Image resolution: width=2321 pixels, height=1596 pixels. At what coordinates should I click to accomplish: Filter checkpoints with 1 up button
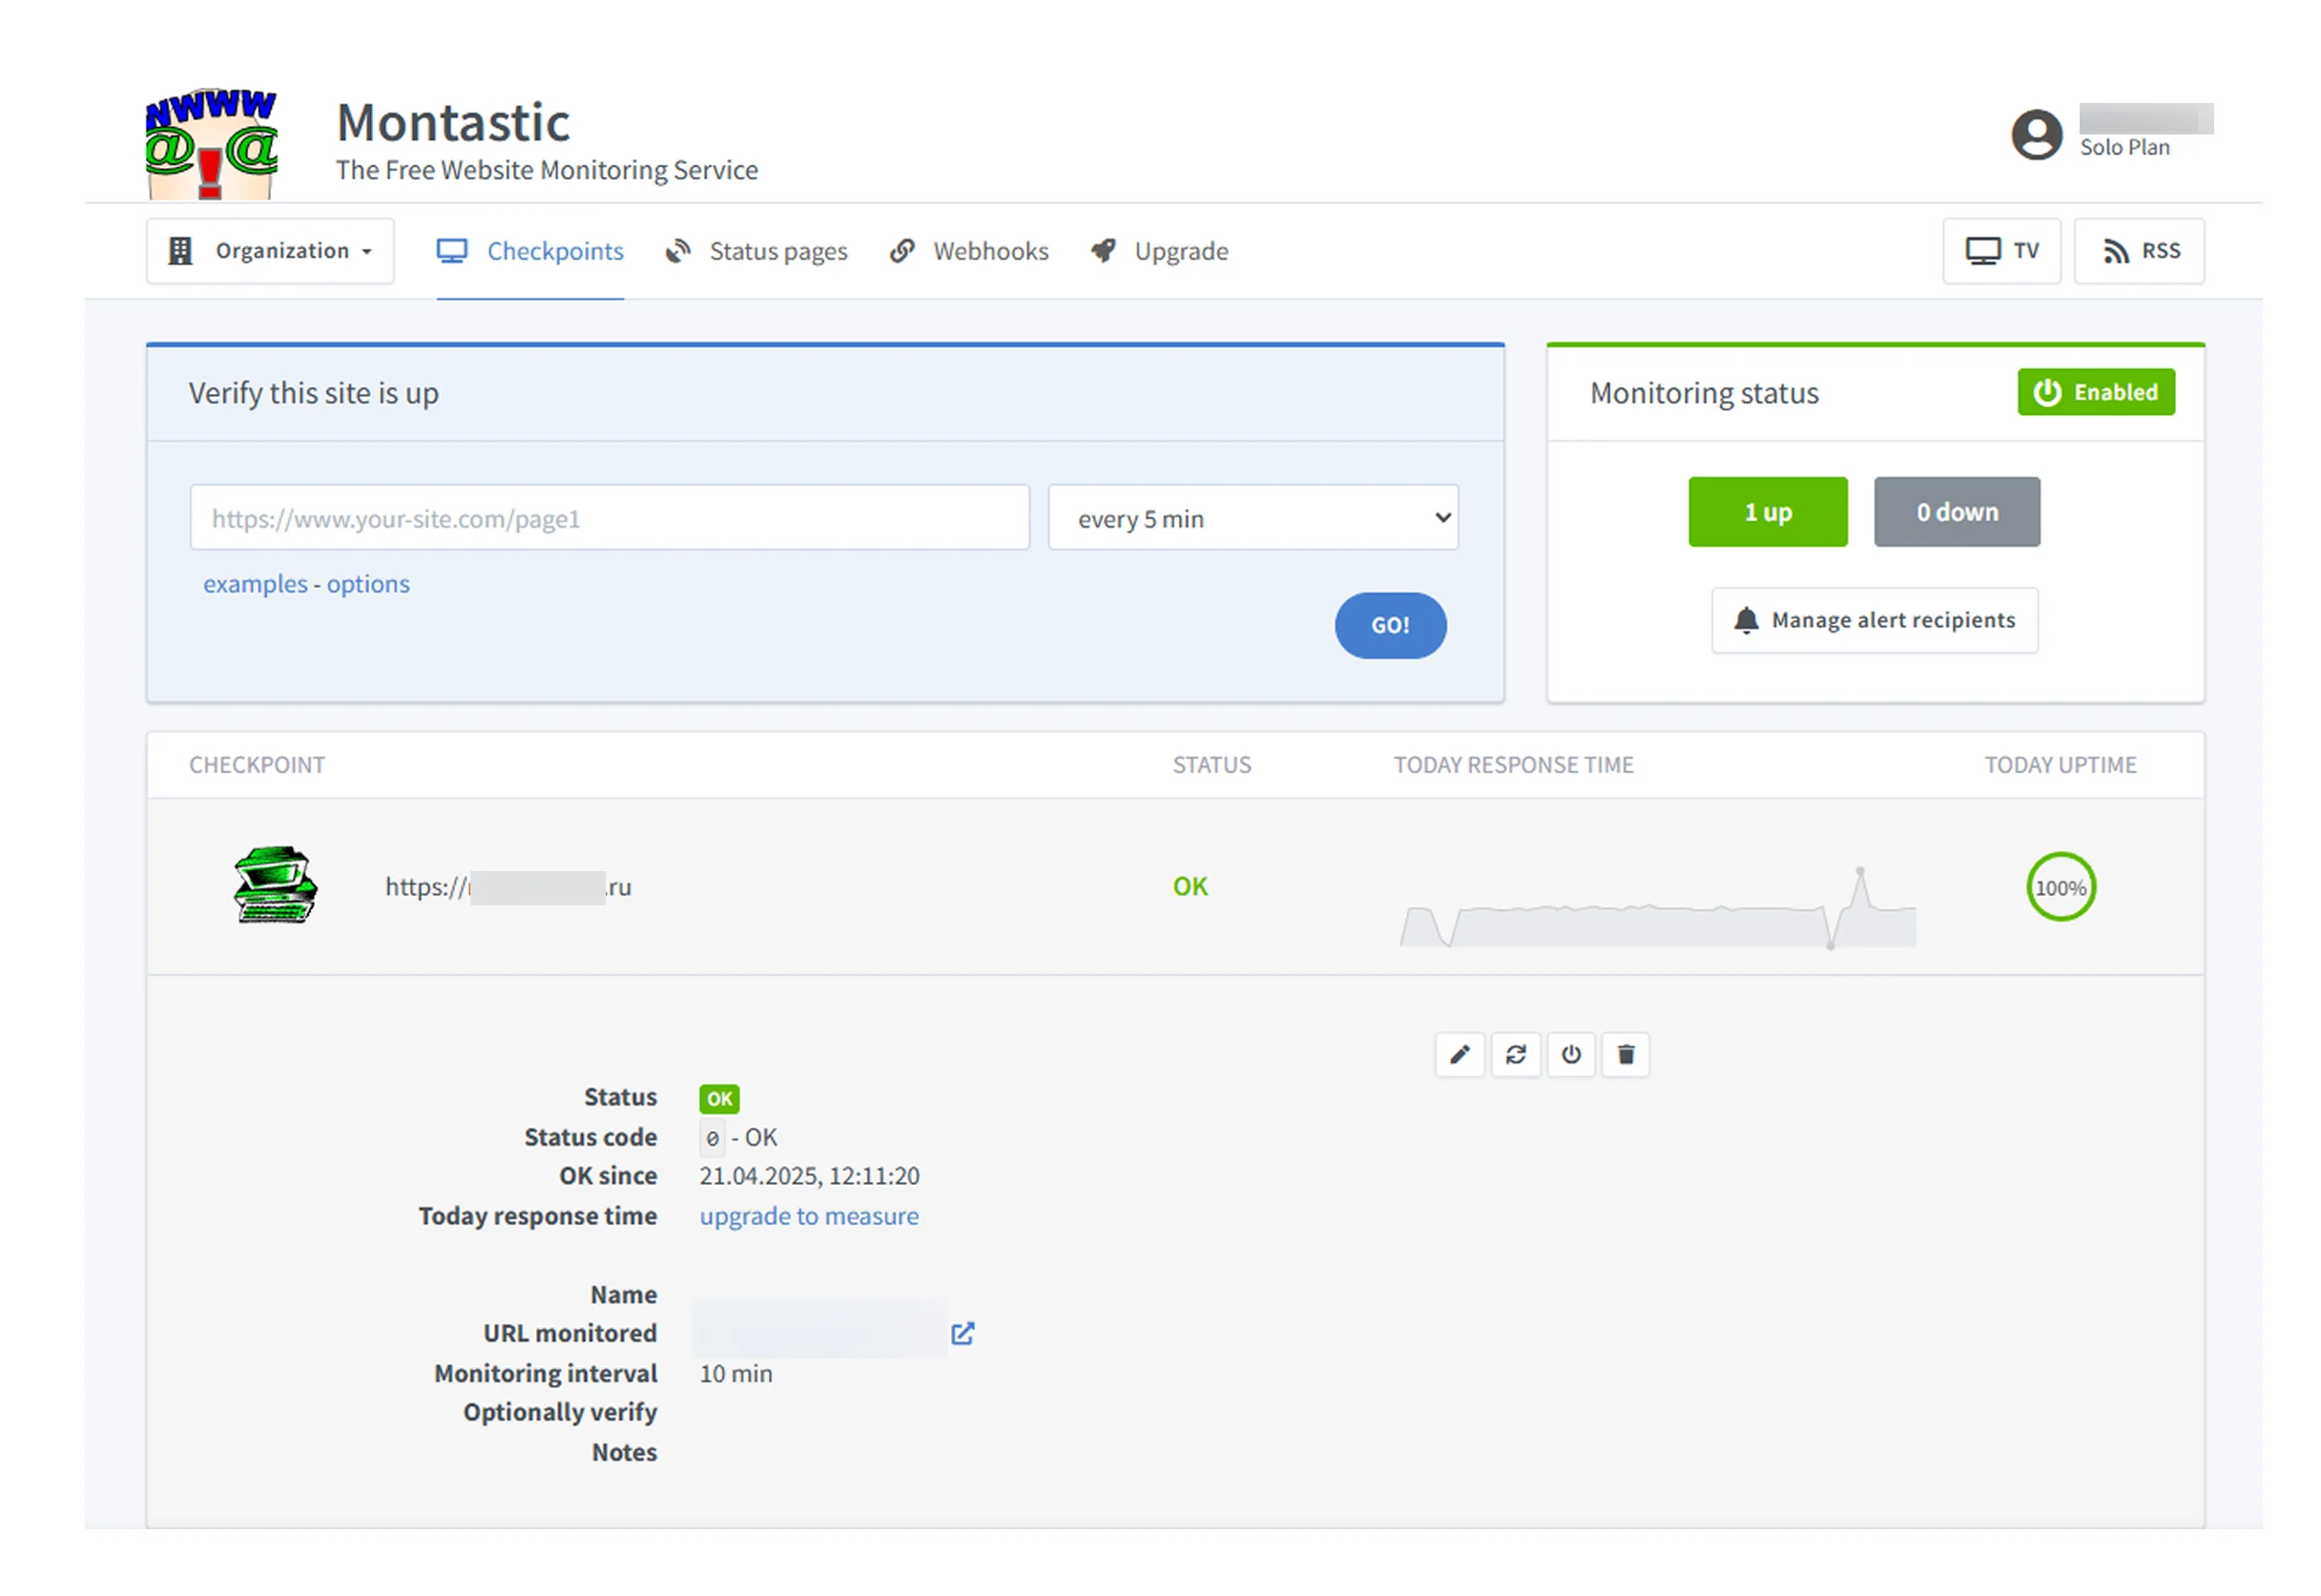click(x=1767, y=512)
